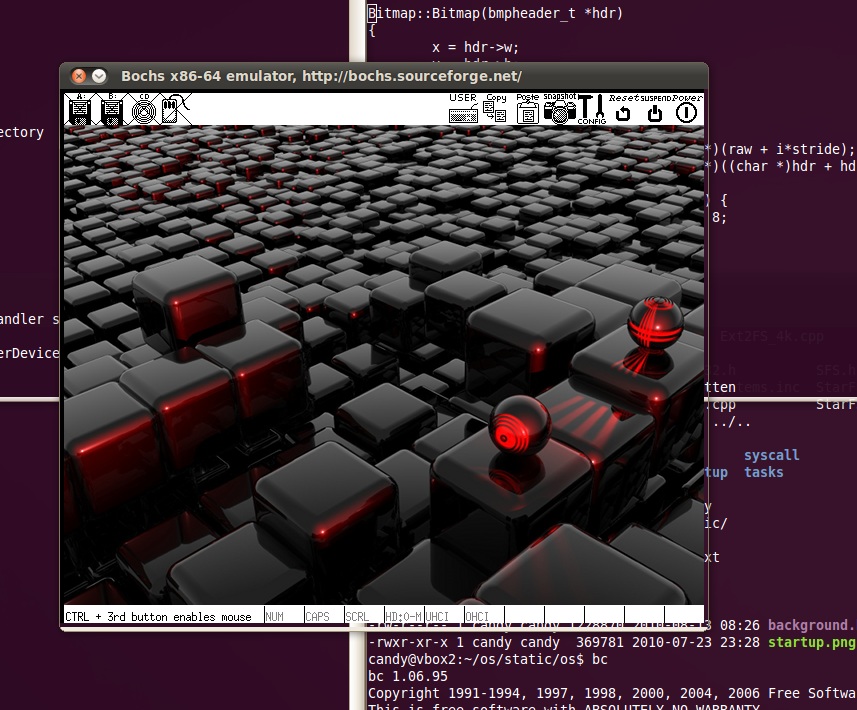Click the 'erDevice' text in the left terminal
857x710 pixels.
coord(29,353)
